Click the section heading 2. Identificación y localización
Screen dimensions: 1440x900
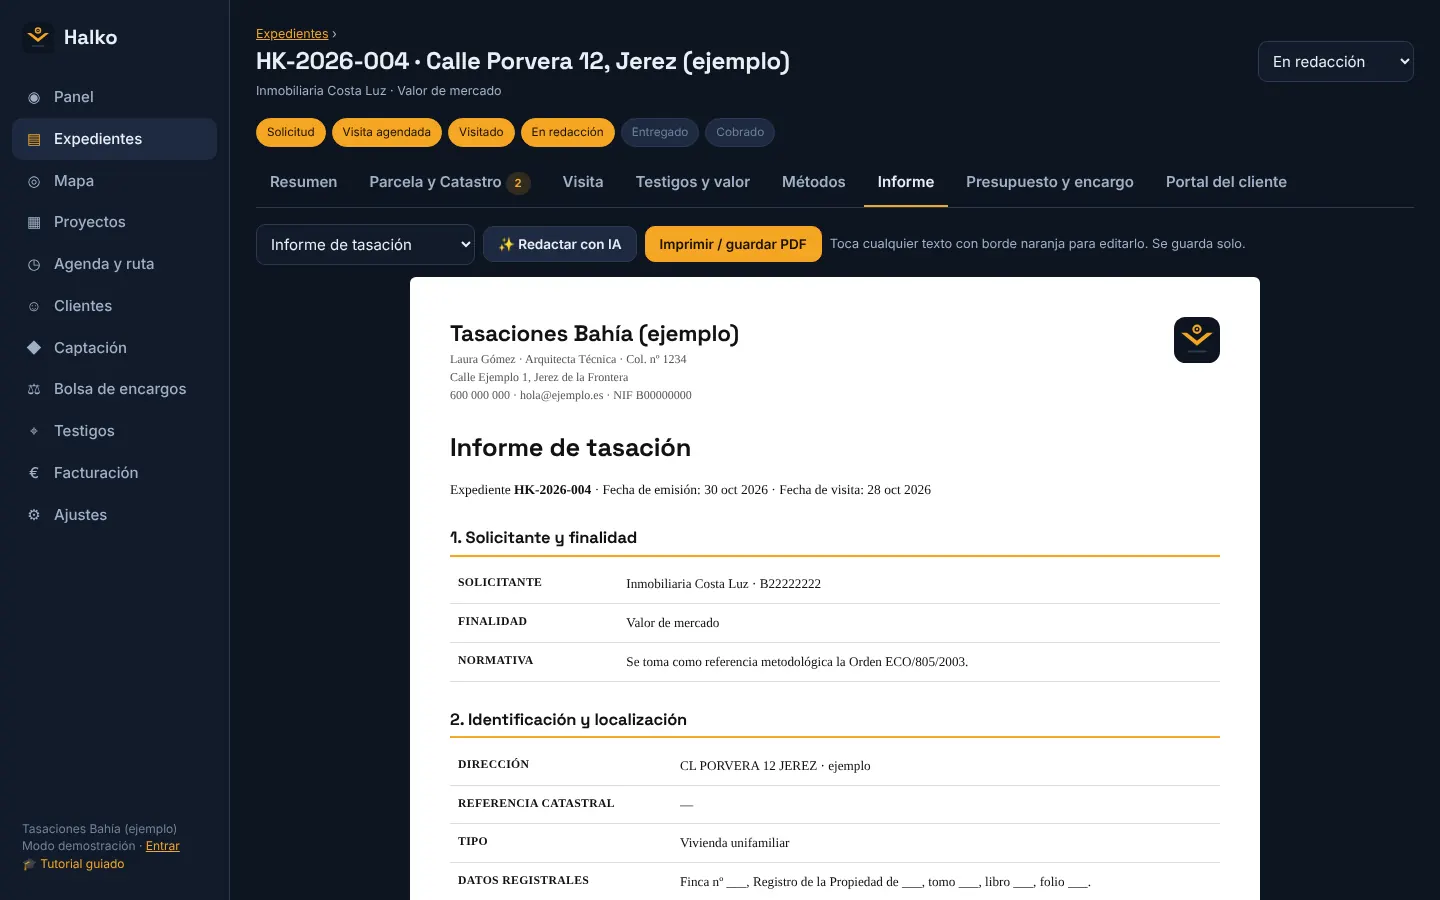pos(568,720)
